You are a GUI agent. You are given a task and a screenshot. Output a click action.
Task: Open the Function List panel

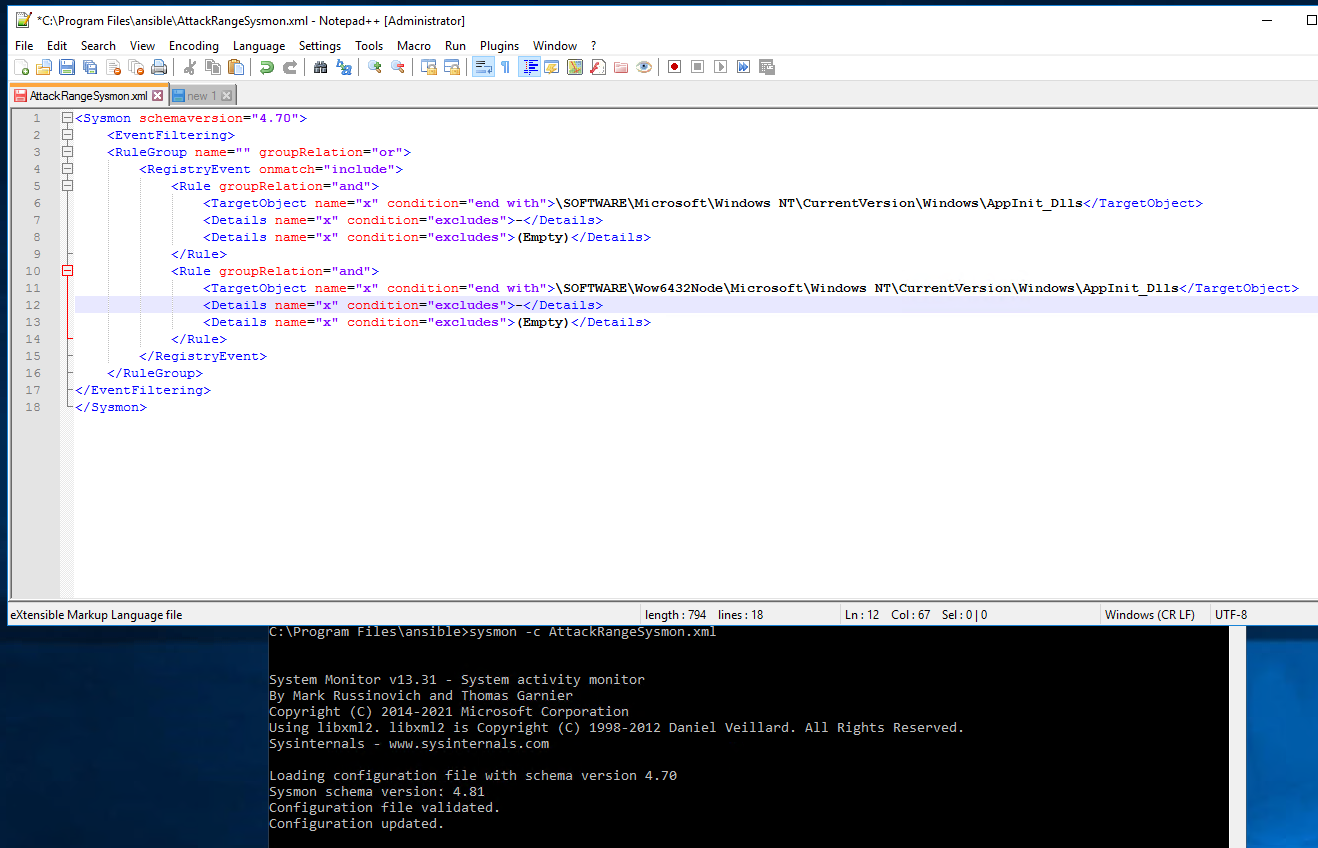click(598, 67)
